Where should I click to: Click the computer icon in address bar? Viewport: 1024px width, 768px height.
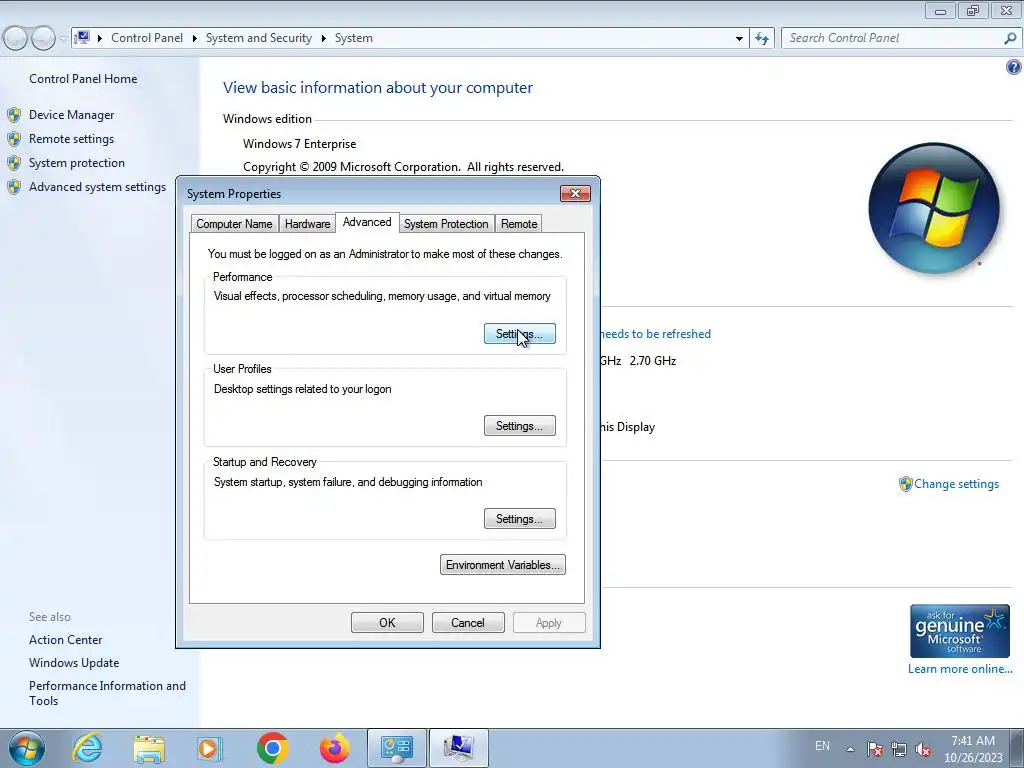click(x=82, y=38)
